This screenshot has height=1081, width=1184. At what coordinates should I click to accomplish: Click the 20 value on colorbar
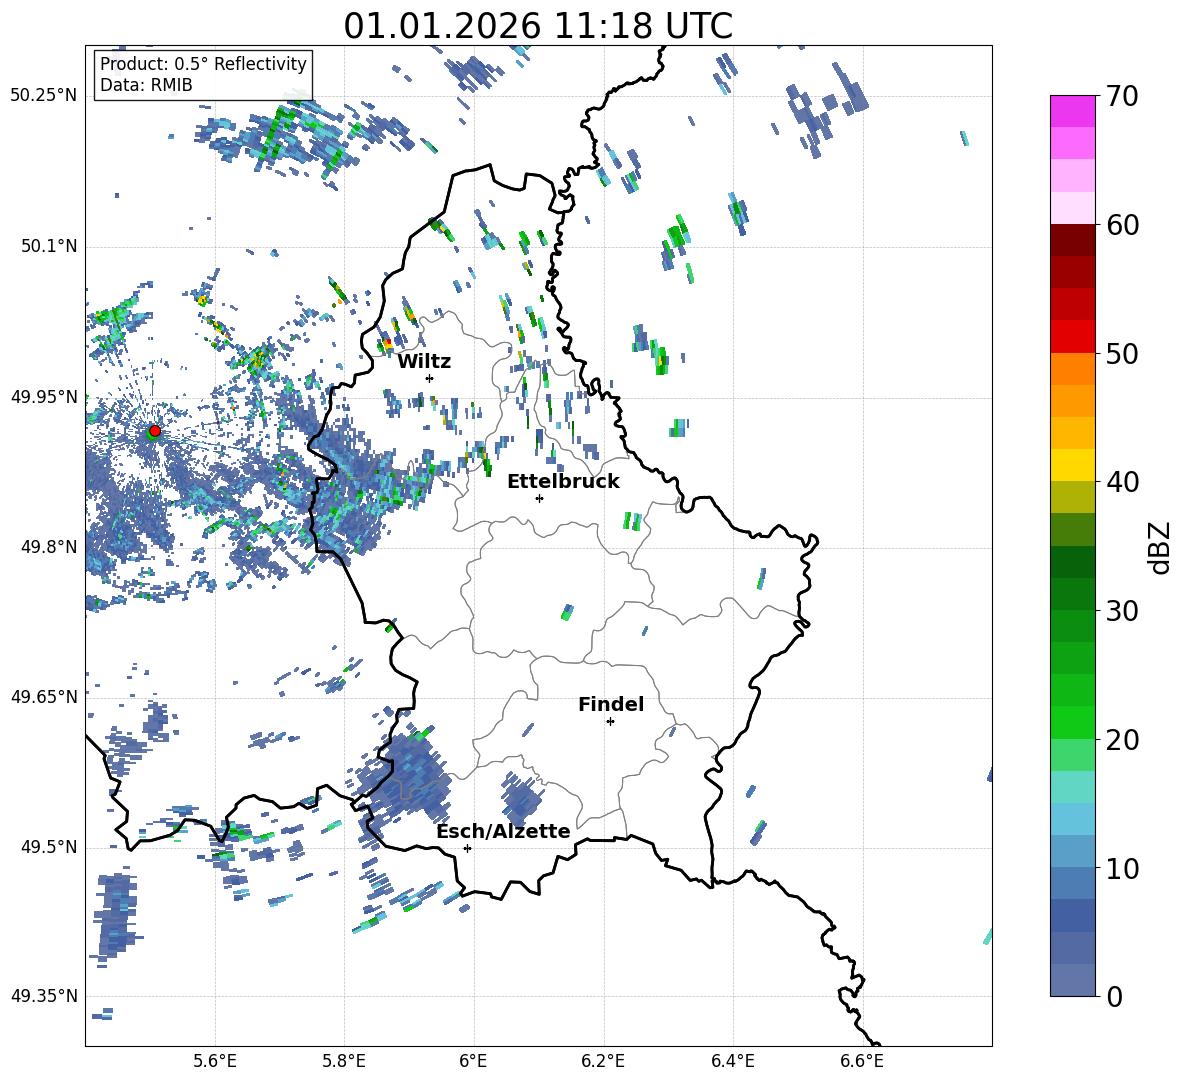[x=1122, y=740]
